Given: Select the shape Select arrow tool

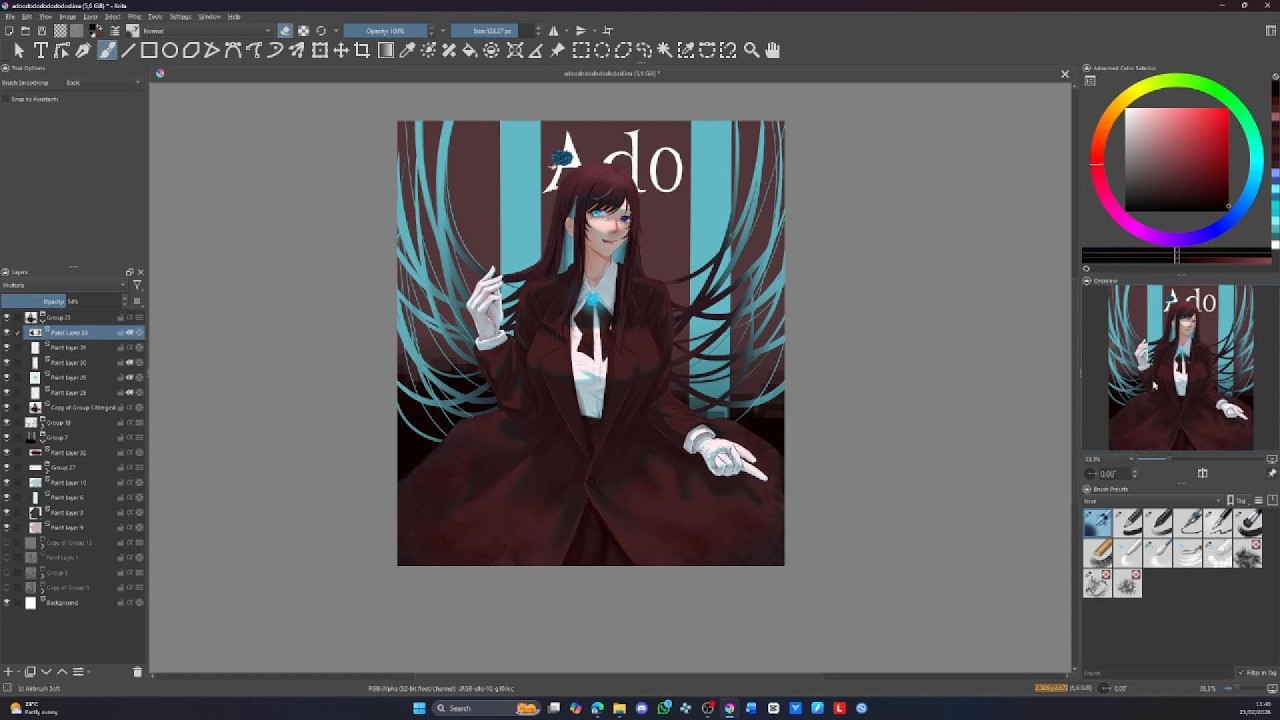Looking at the screenshot, I should point(19,50).
